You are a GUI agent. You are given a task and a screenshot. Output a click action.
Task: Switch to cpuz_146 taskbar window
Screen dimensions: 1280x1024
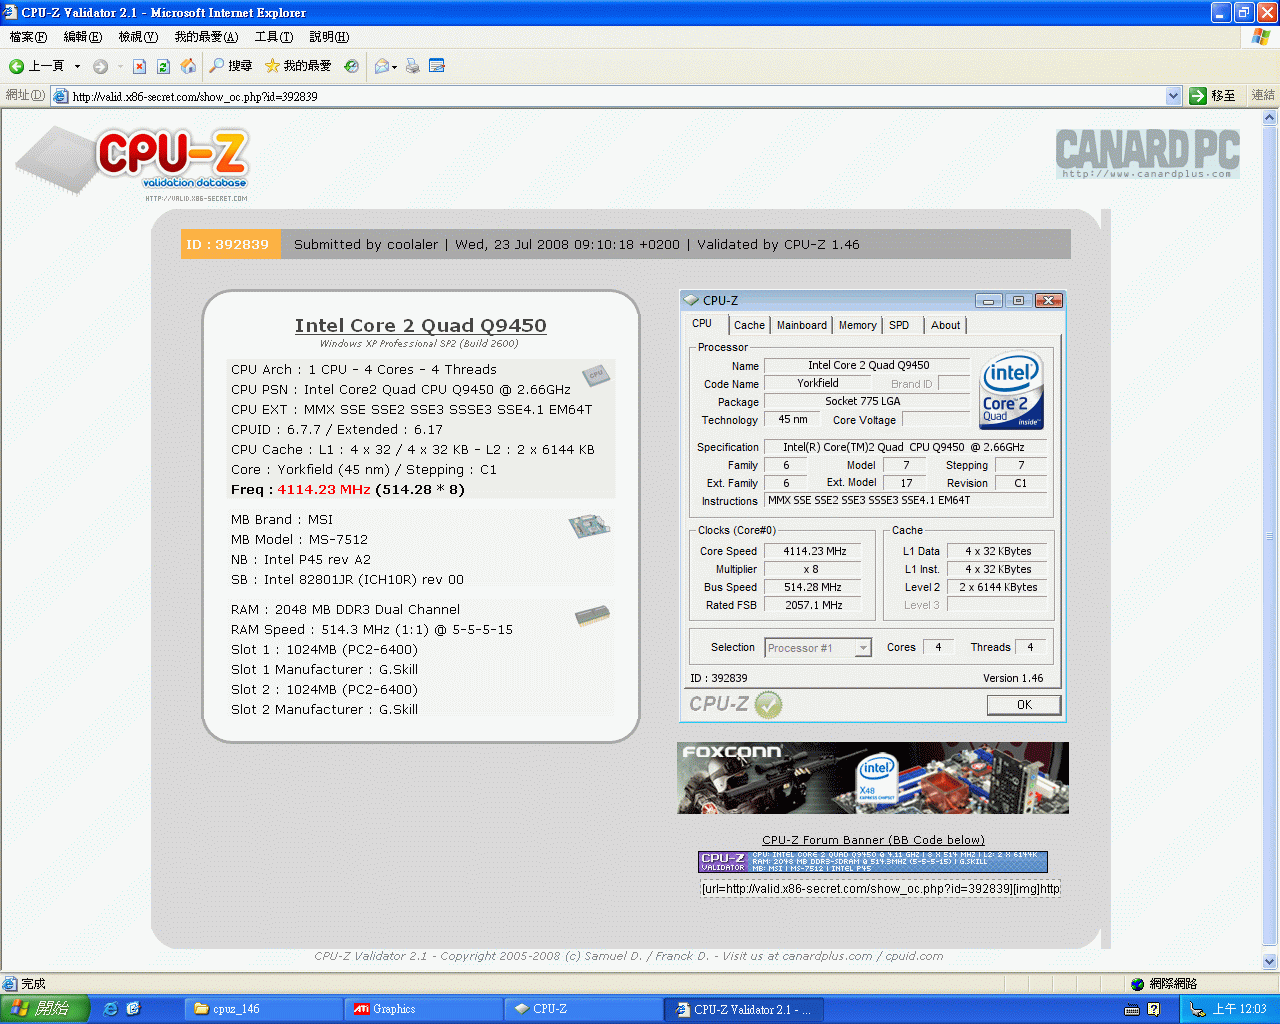(263, 1009)
